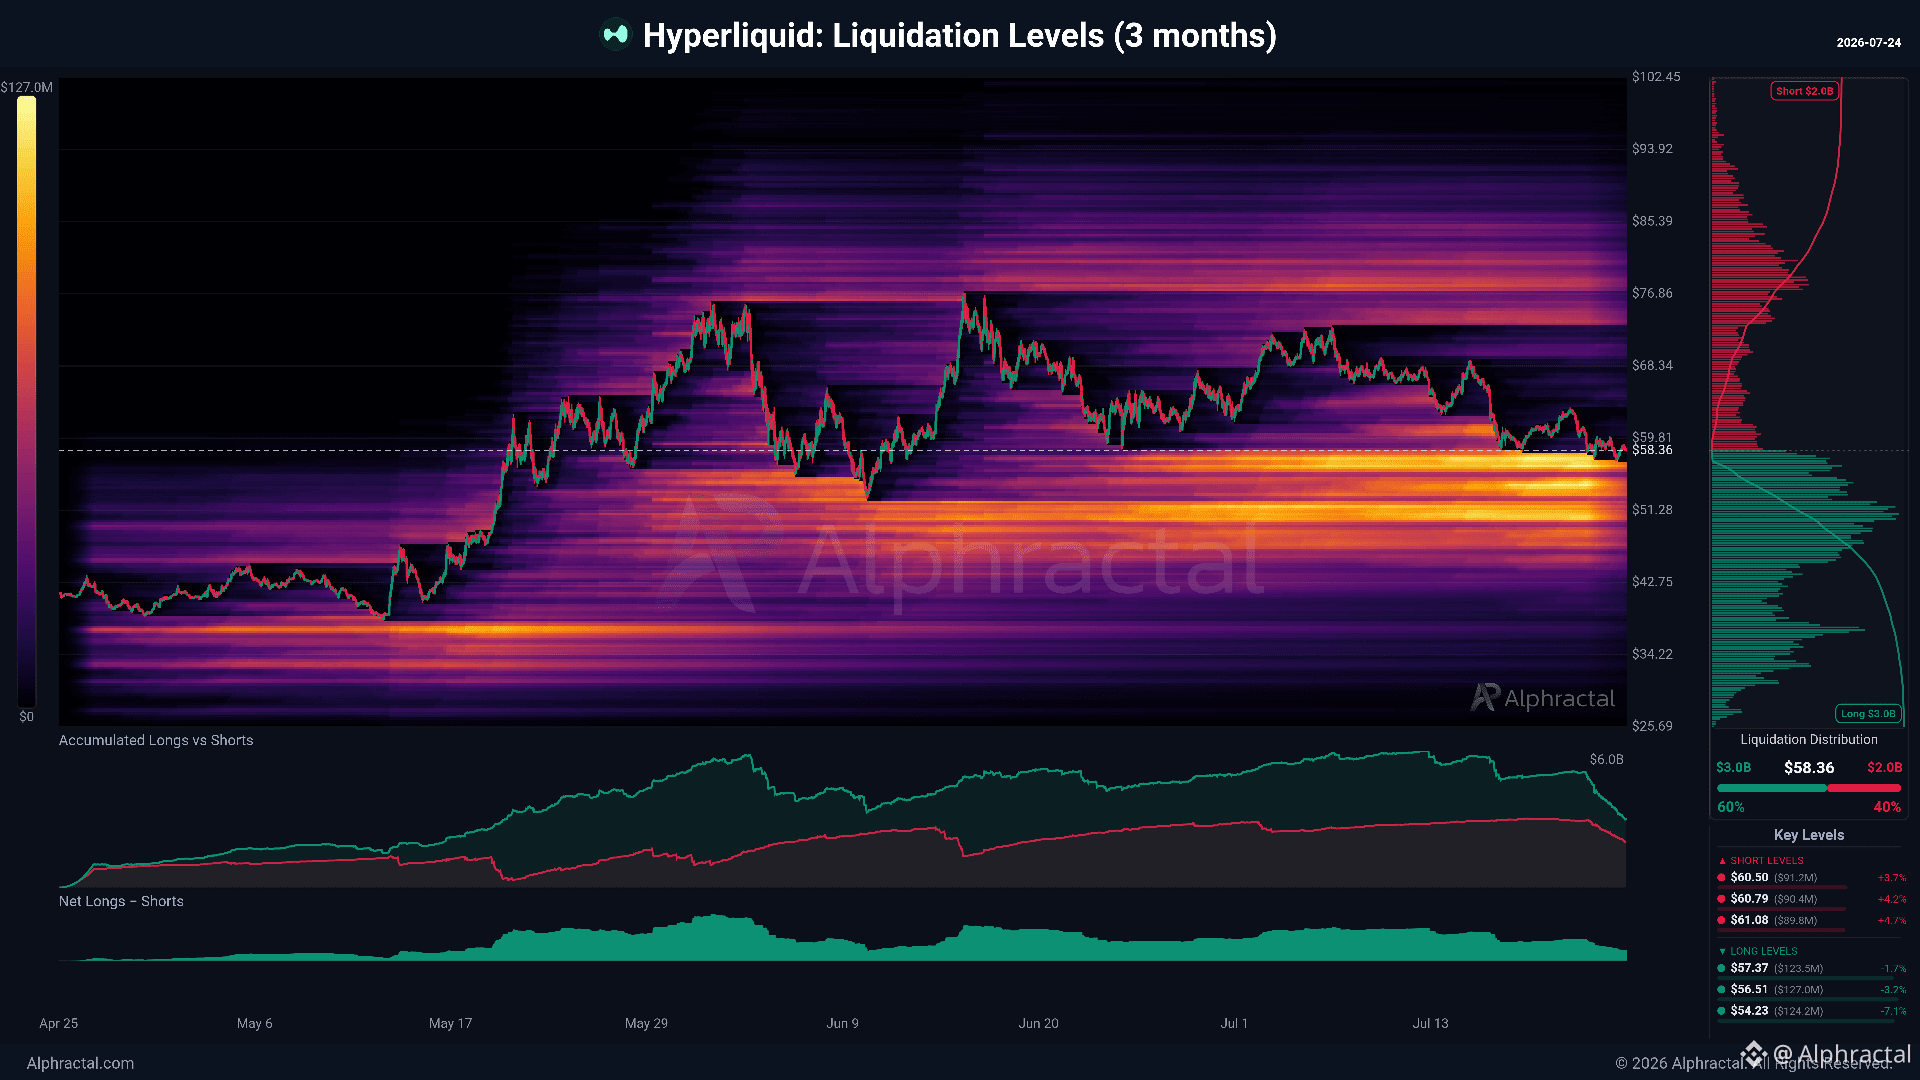Click the '($127.0M)' amount beside $56.51

1799,990
